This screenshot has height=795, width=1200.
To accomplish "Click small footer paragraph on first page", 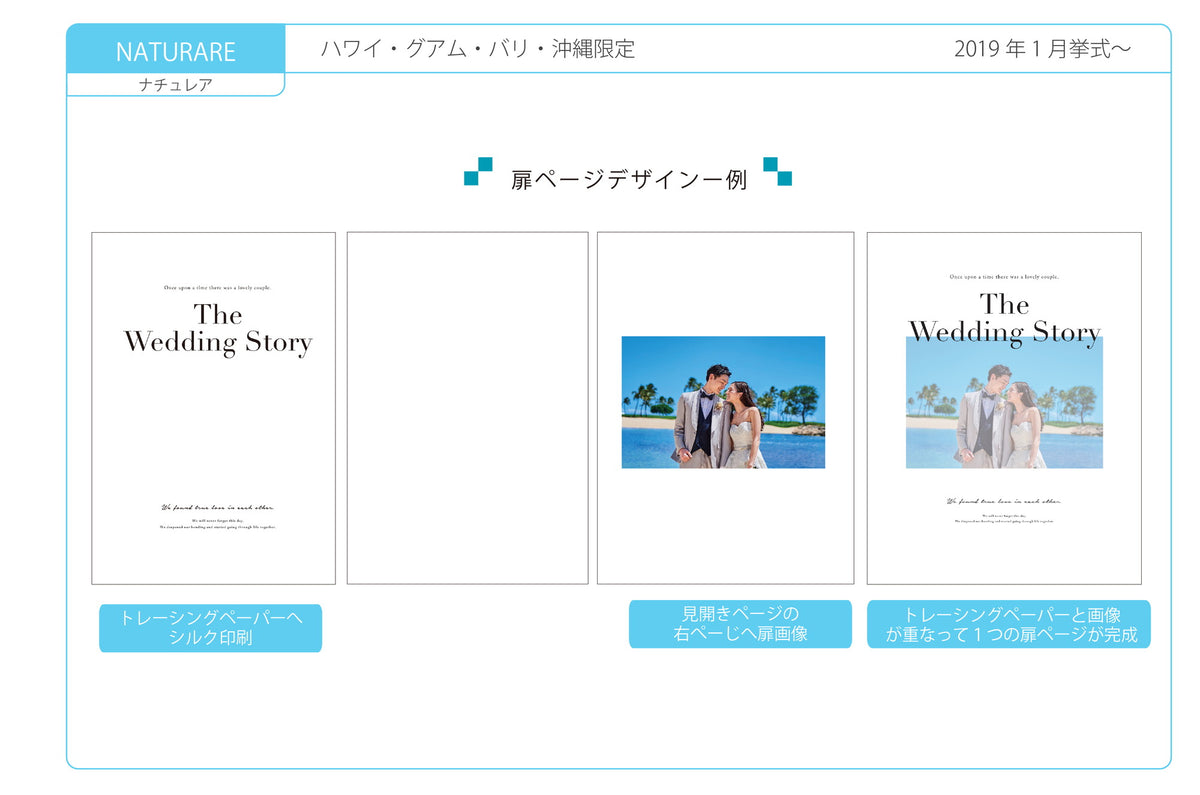I will pos(218,524).
